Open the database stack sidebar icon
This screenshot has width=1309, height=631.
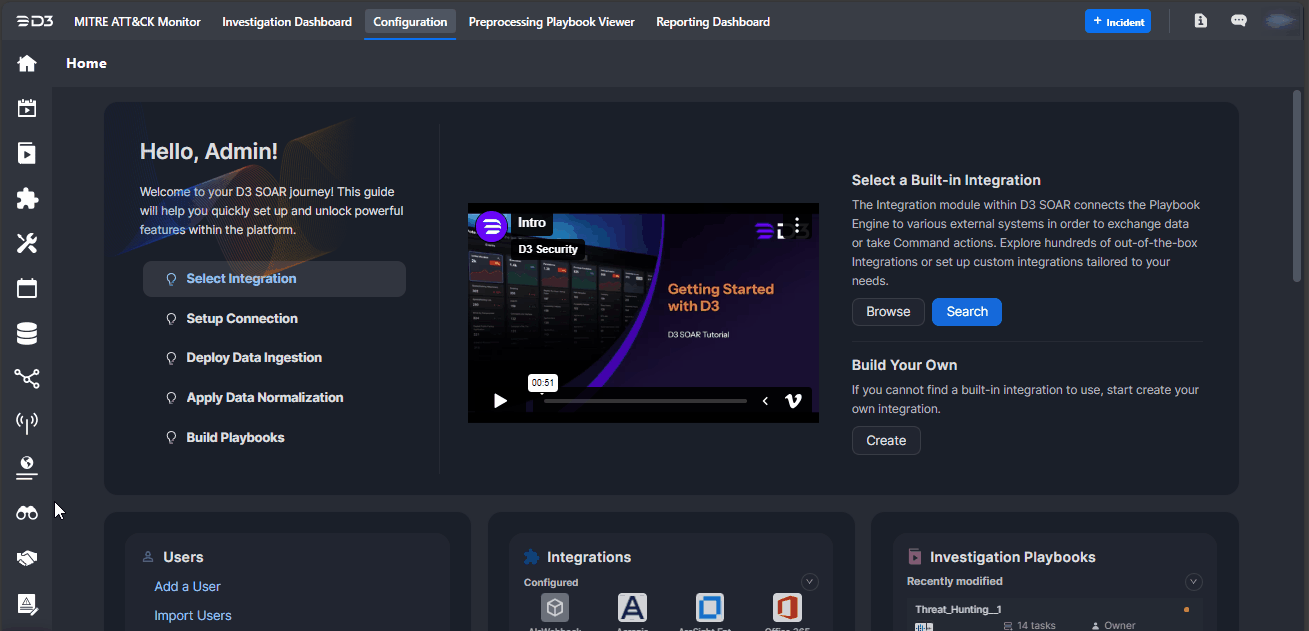27,333
